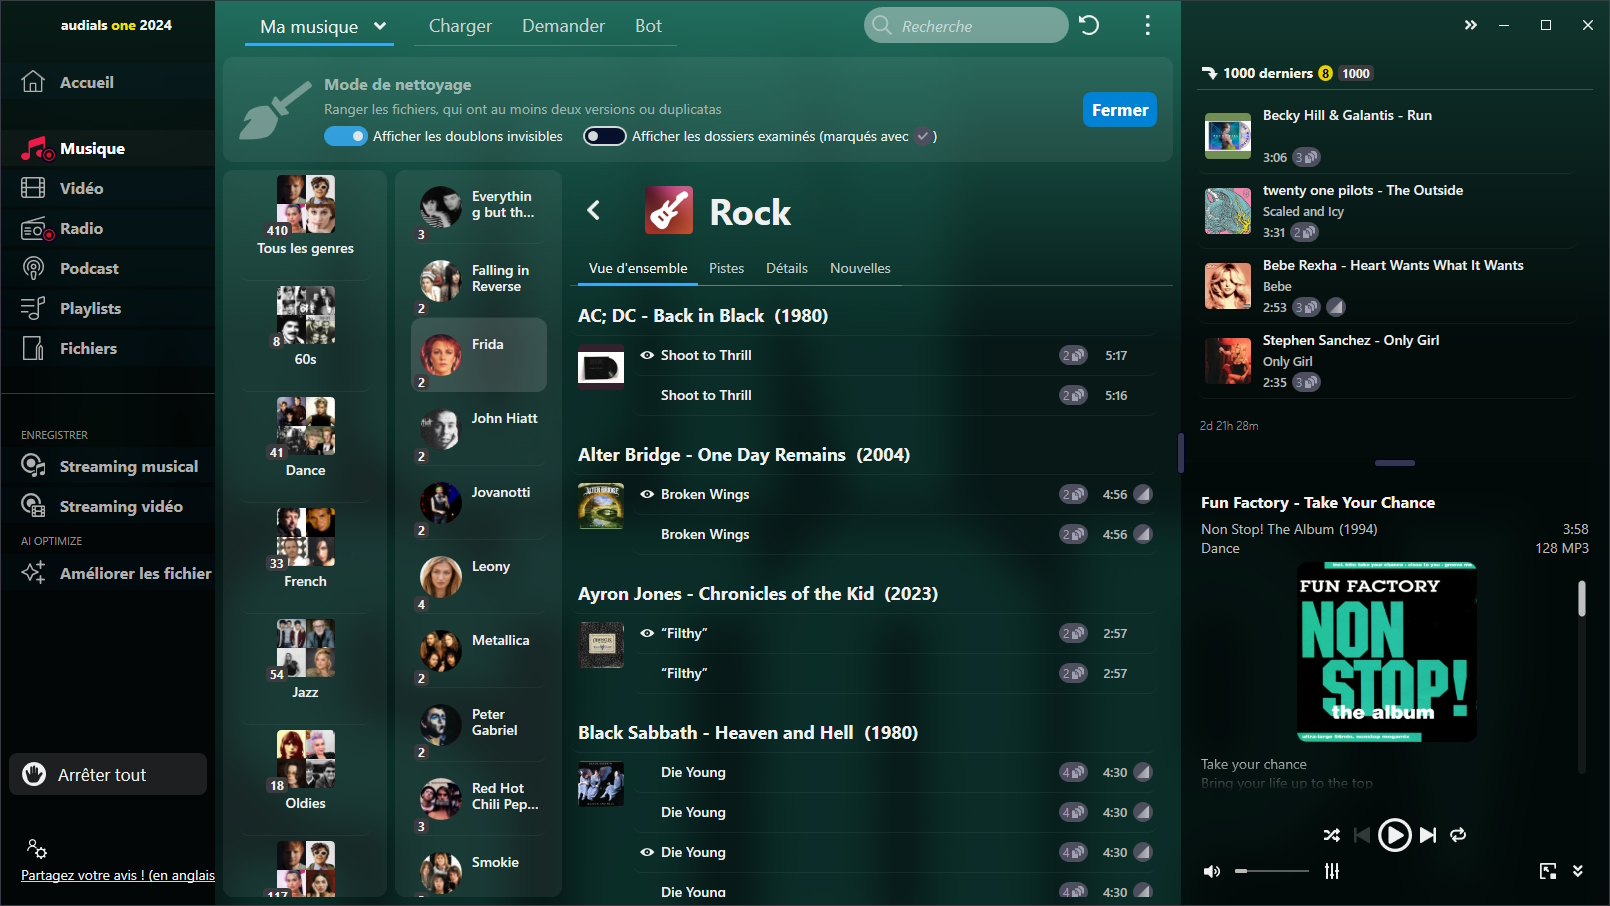Open Améliorer les fichiers AI tool

[x=107, y=573]
